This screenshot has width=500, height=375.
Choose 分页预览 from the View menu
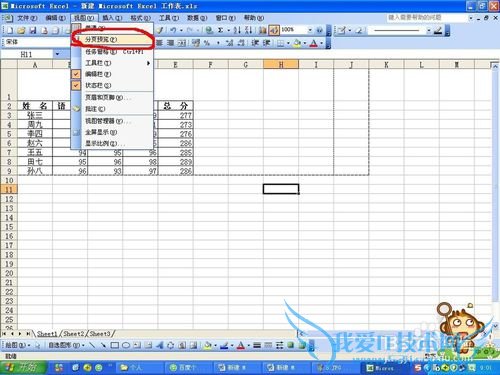click(x=112, y=39)
